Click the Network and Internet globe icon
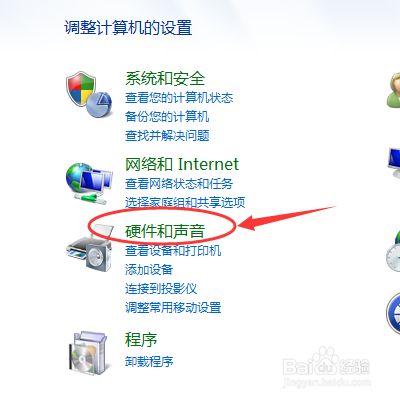 point(89,183)
